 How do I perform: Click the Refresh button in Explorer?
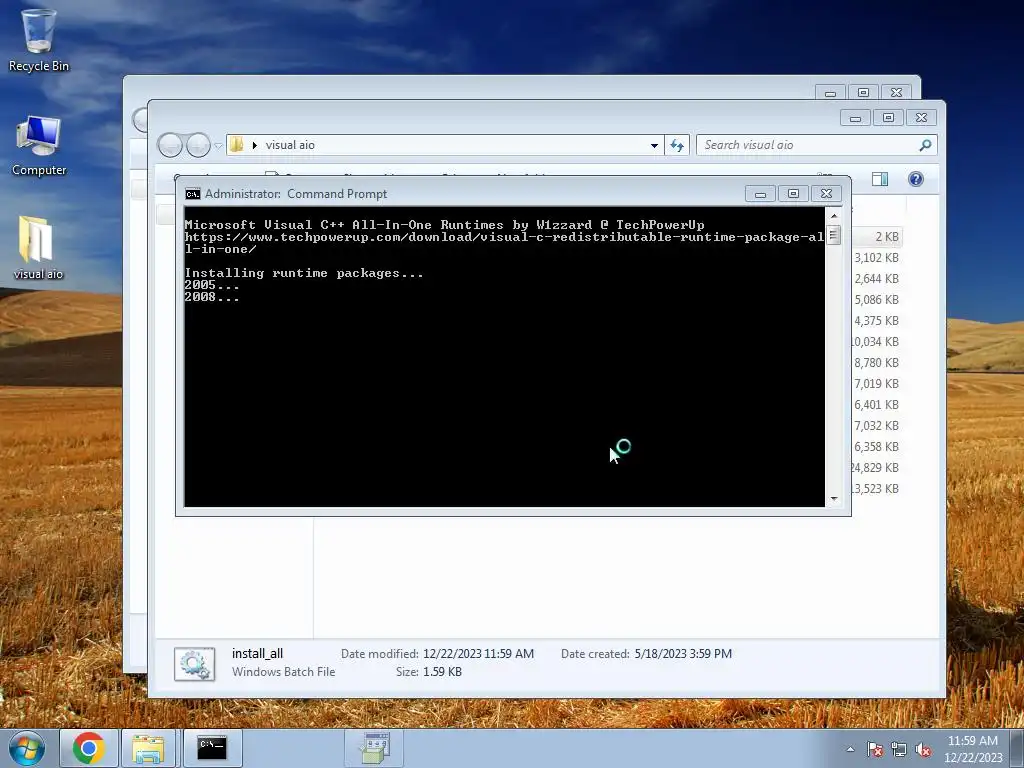[677, 146]
